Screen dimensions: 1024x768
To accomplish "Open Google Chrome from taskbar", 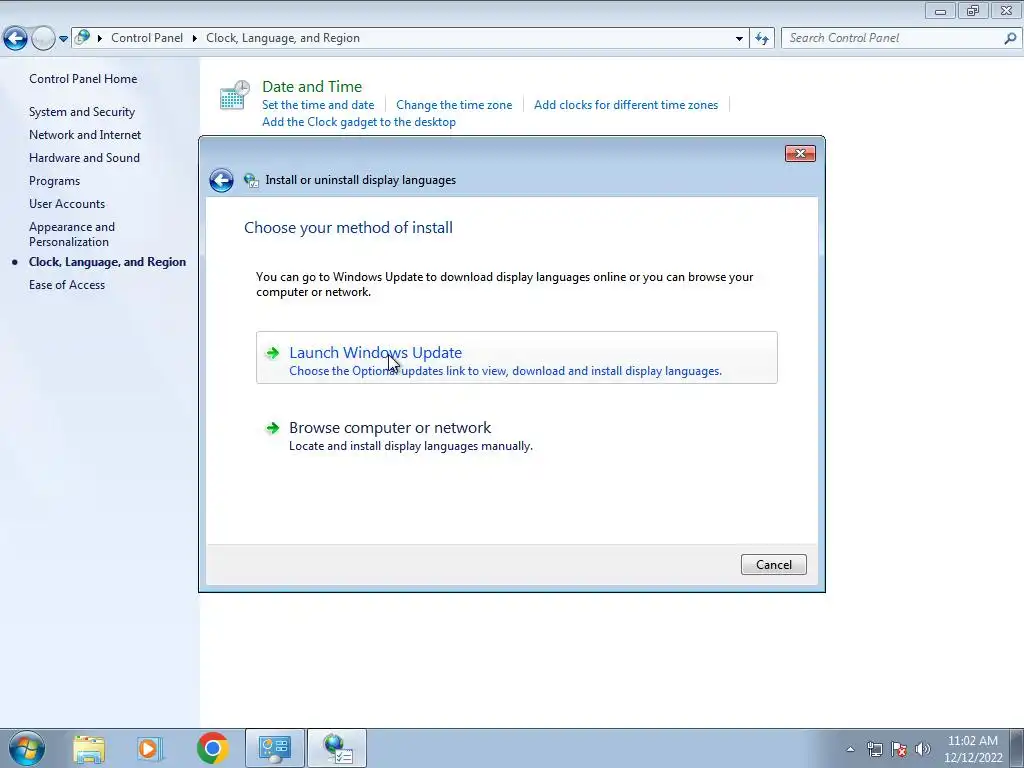I will click(x=212, y=748).
